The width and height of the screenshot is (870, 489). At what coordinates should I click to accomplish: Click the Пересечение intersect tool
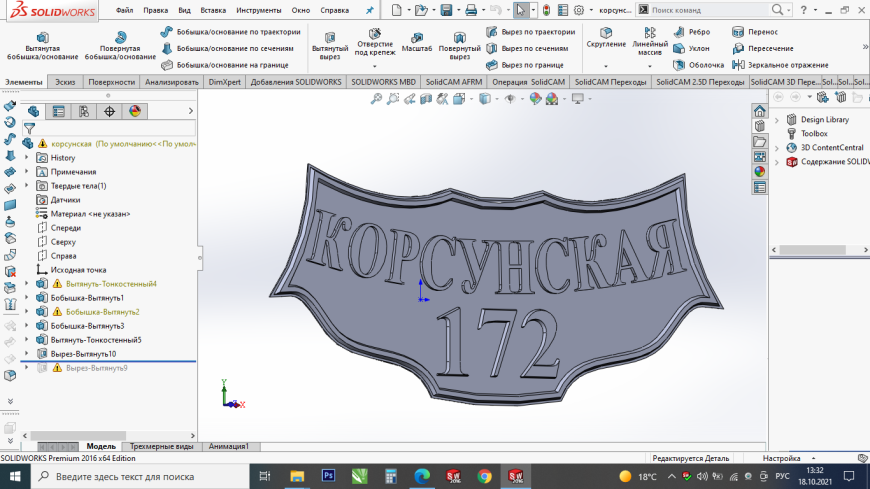coord(762,48)
